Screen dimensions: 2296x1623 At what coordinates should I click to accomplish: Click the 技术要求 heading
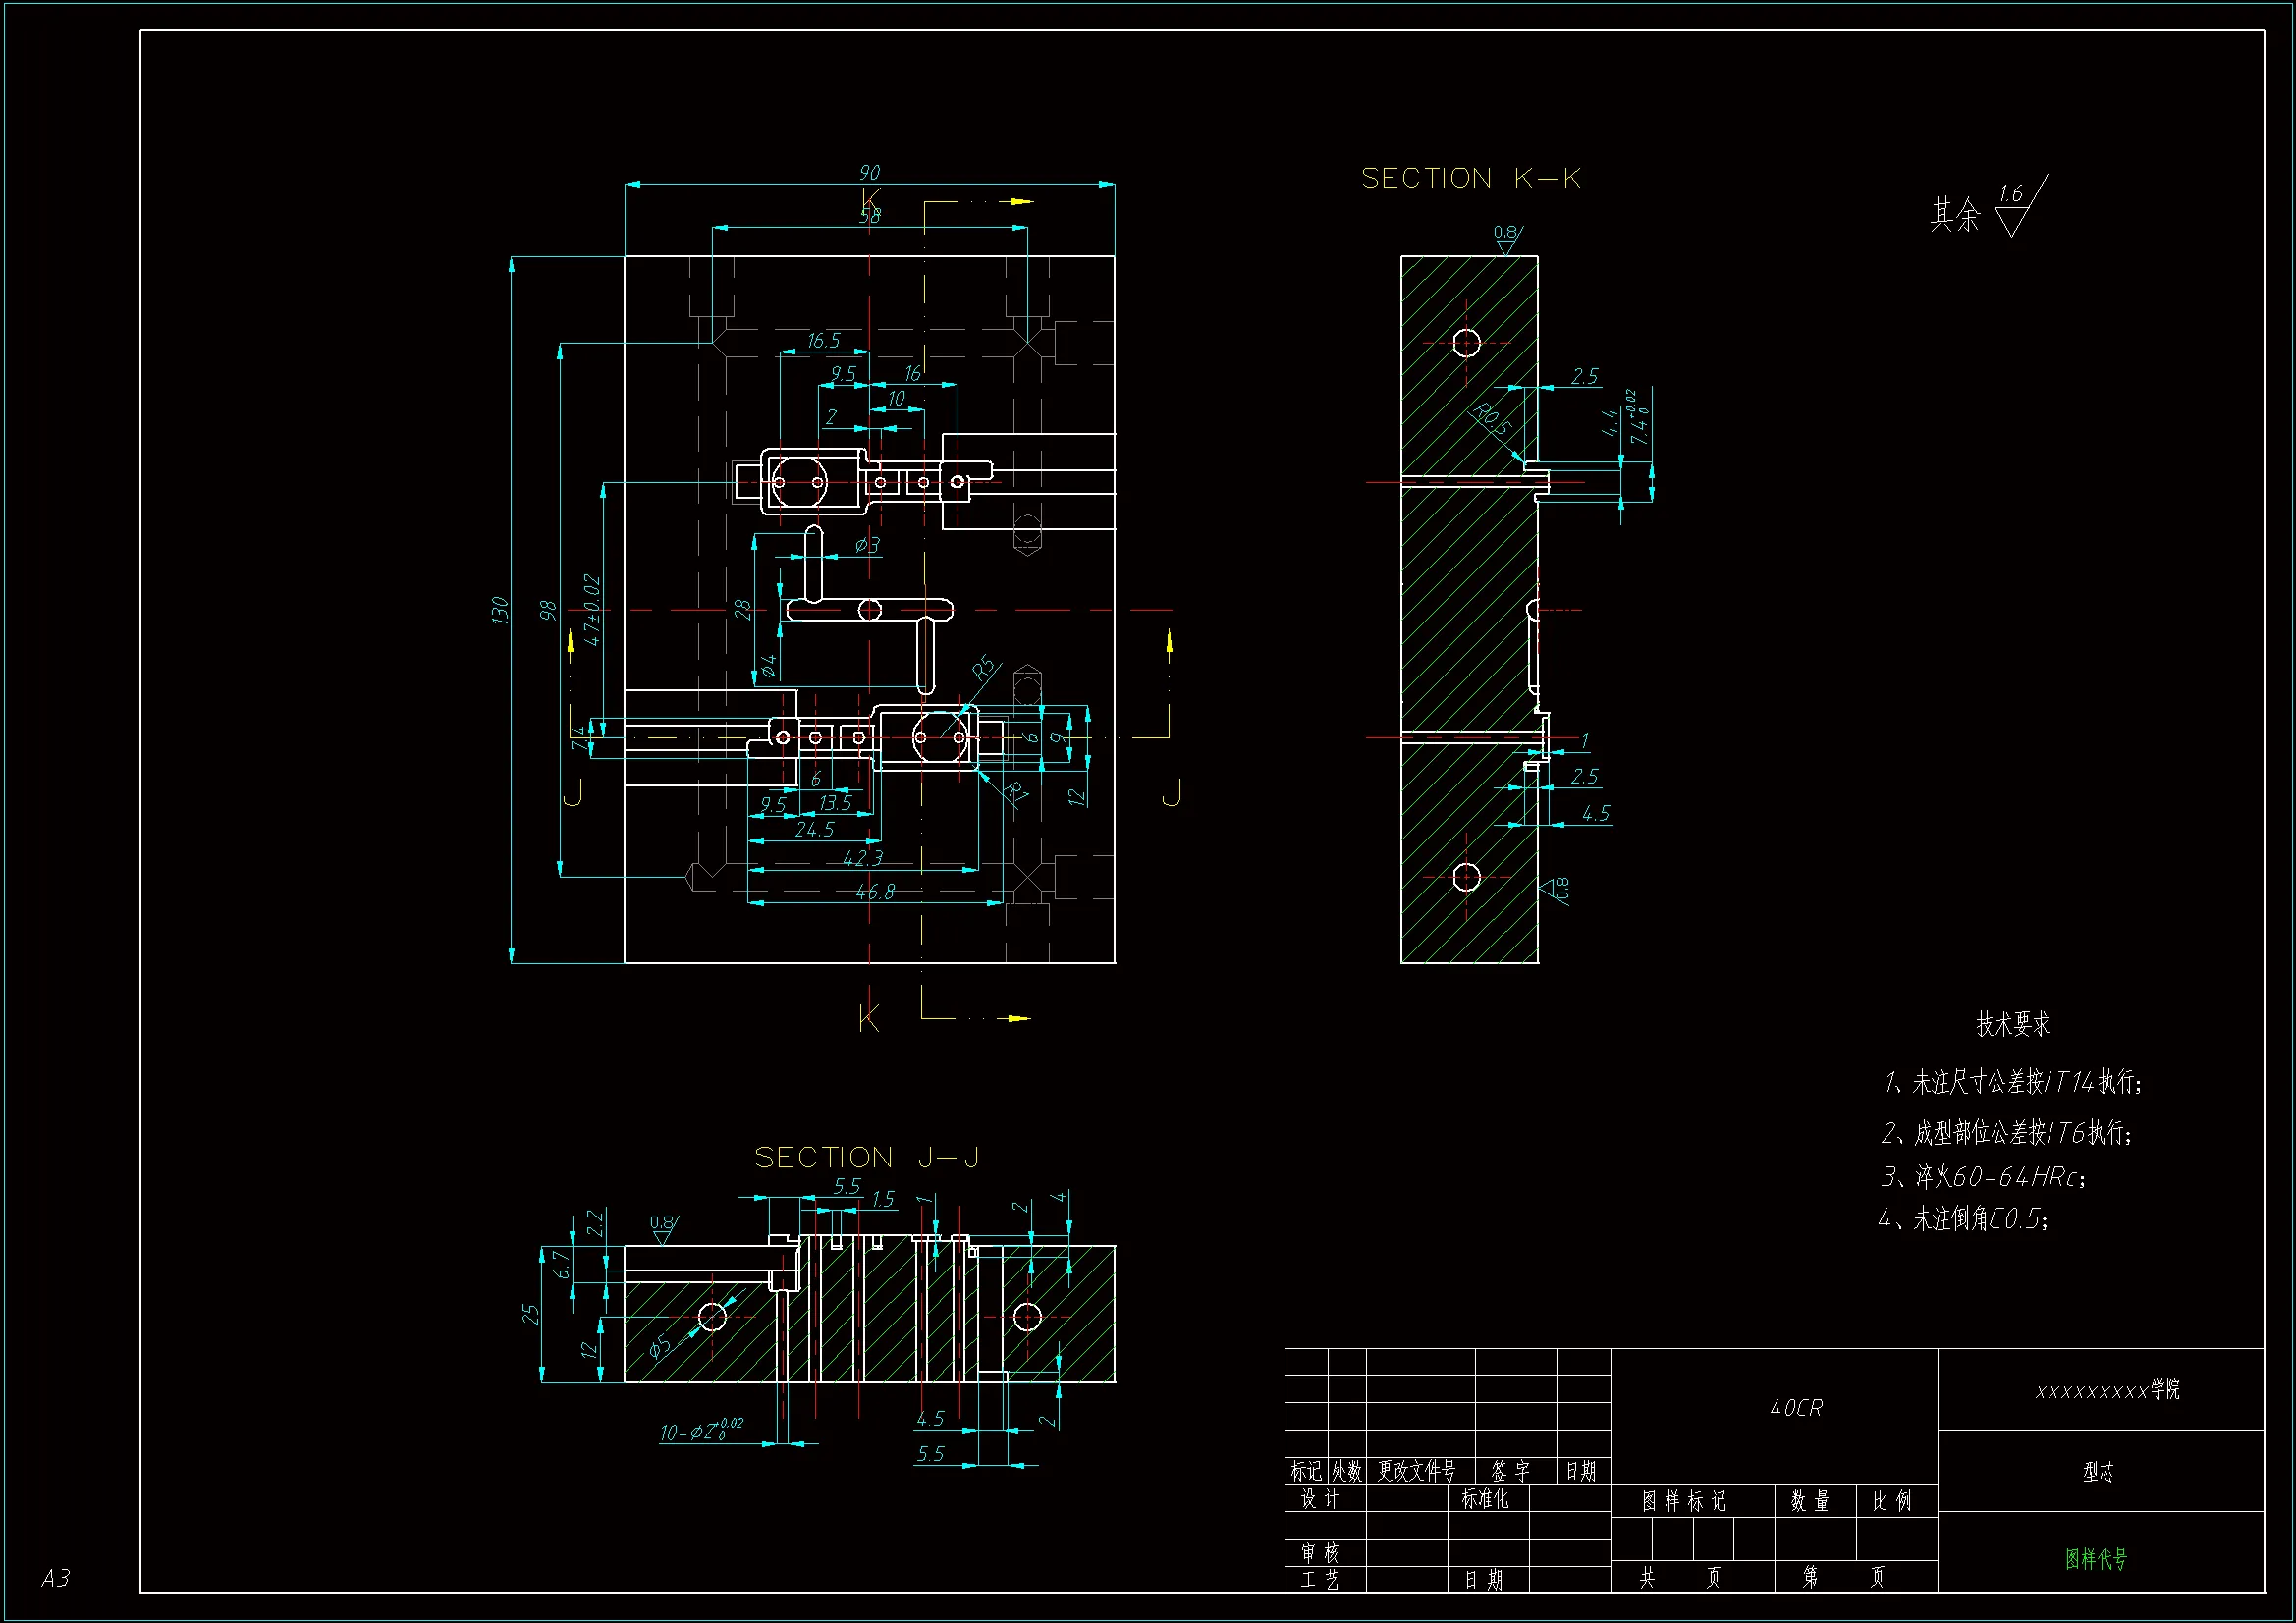click(2012, 1024)
